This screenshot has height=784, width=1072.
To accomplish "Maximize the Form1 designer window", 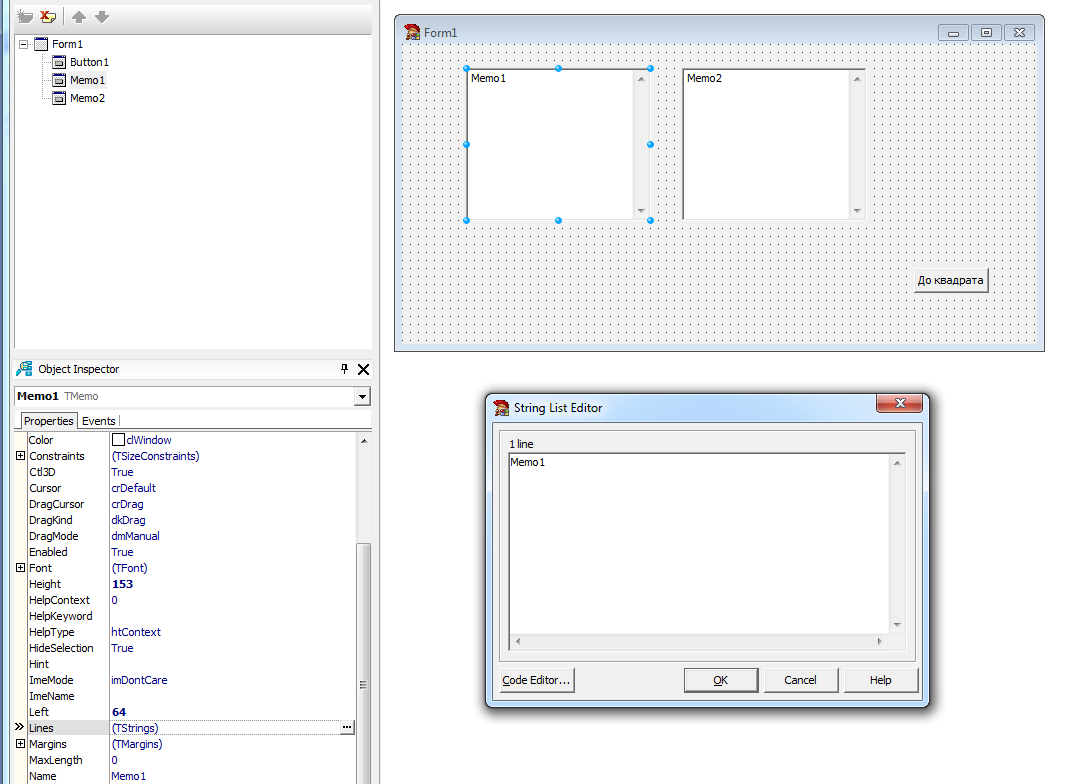I will (x=987, y=33).
